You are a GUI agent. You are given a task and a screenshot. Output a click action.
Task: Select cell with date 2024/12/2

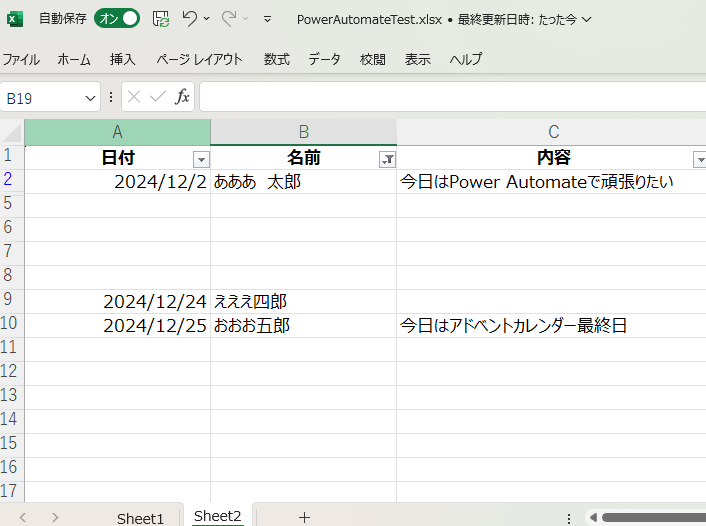click(118, 182)
